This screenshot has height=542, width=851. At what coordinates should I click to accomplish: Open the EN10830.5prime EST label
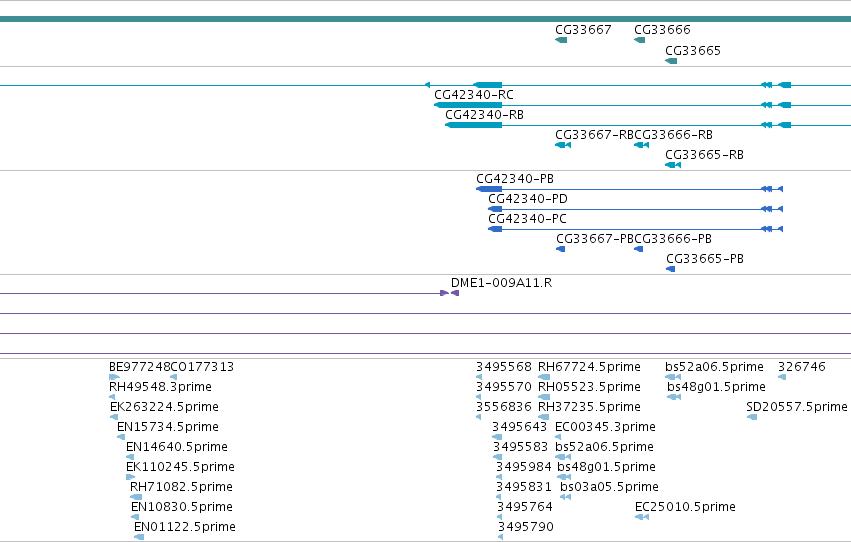(x=182, y=508)
